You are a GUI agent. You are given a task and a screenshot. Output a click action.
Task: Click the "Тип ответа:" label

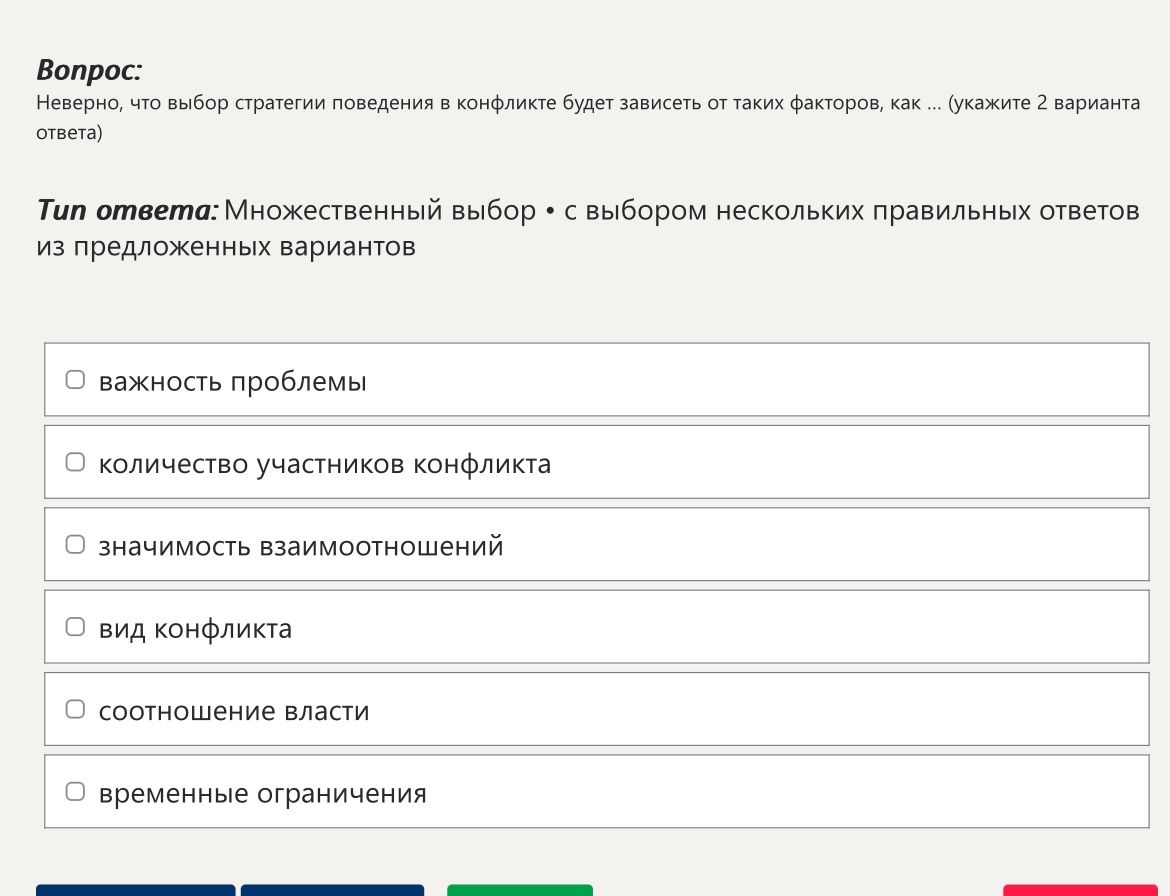(127, 210)
